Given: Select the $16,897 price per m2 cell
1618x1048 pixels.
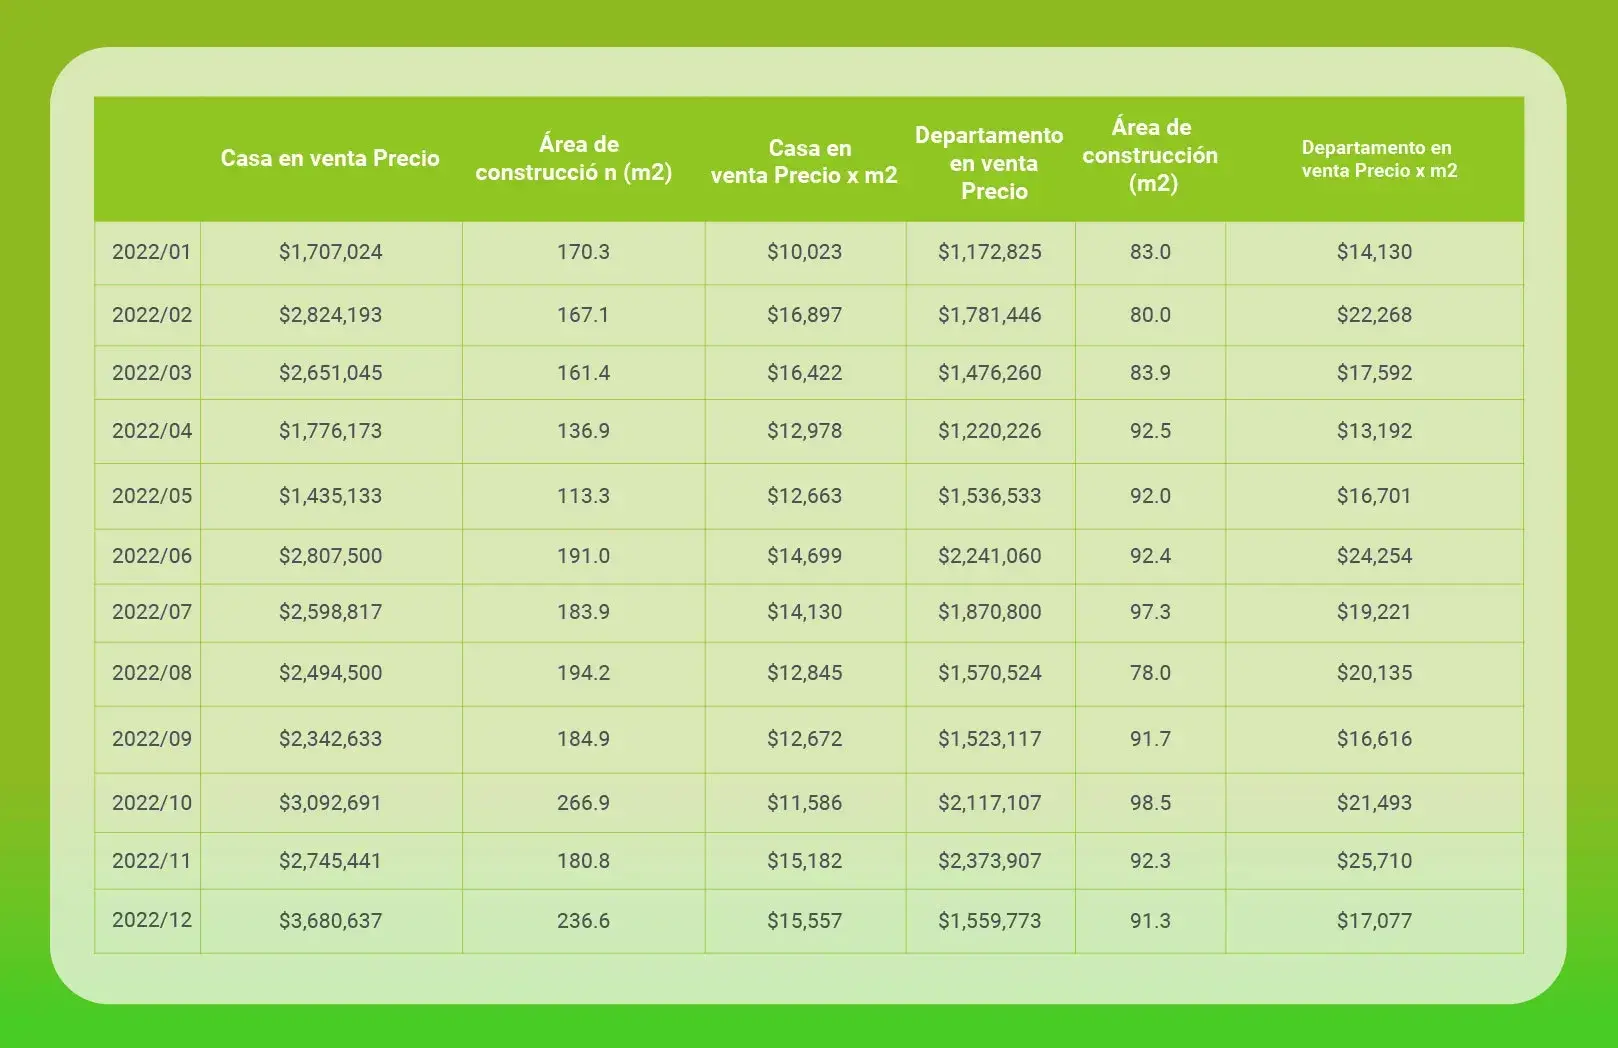Looking at the screenshot, I should (x=804, y=315).
